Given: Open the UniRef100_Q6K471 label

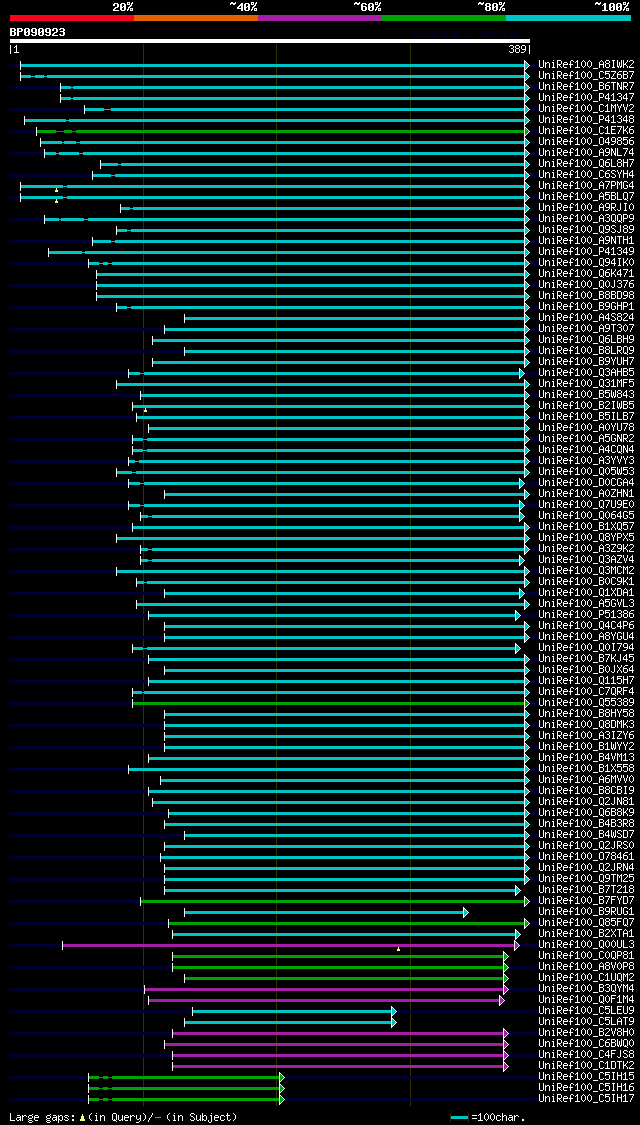Looking at the screenshot, I should (586, 274).
